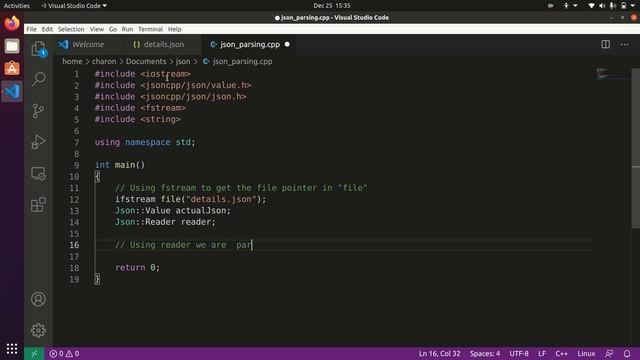
Task: Open Files manager from the dock
Action: pyautogui.click(x=12, y=46)
